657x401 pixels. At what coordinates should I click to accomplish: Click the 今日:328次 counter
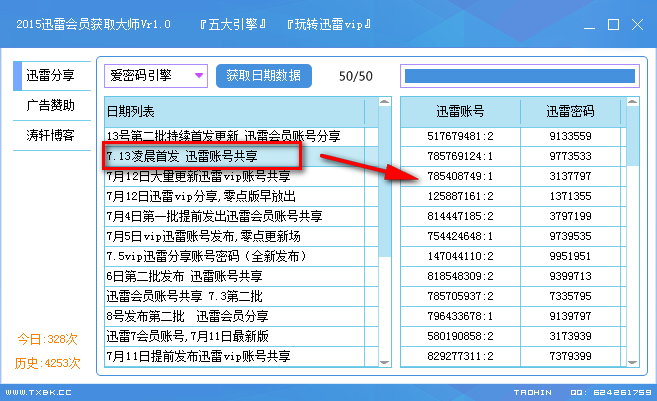tap(47, 339)
